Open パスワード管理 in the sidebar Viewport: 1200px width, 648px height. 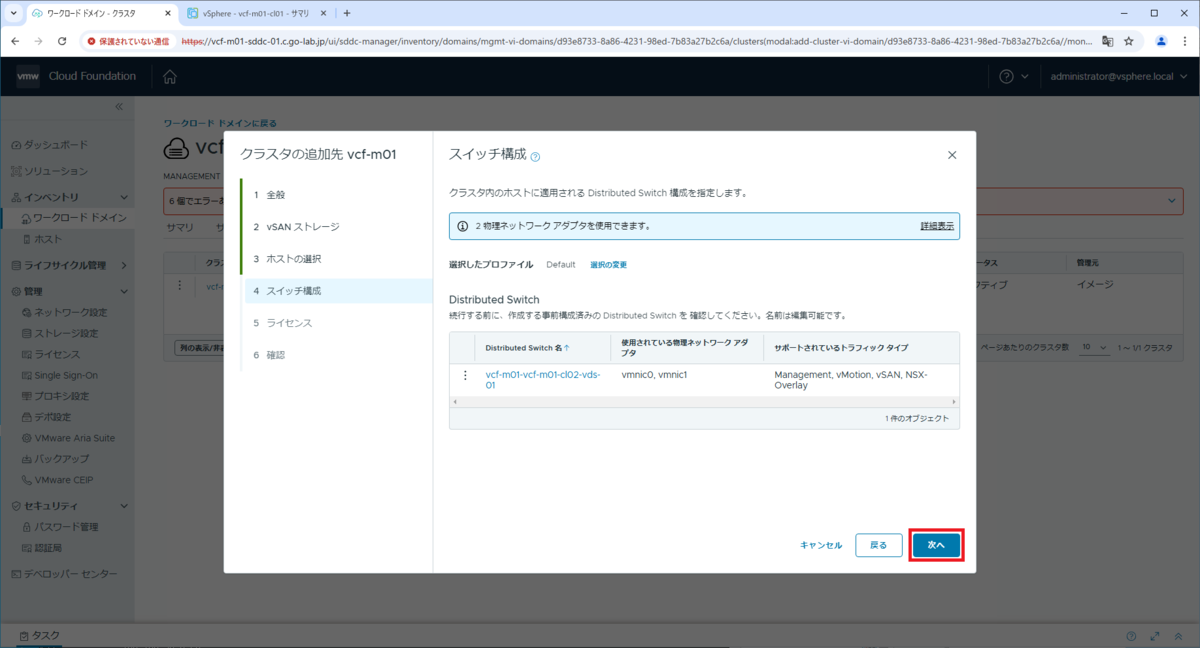pyautogui.click(x=60, y=527)
